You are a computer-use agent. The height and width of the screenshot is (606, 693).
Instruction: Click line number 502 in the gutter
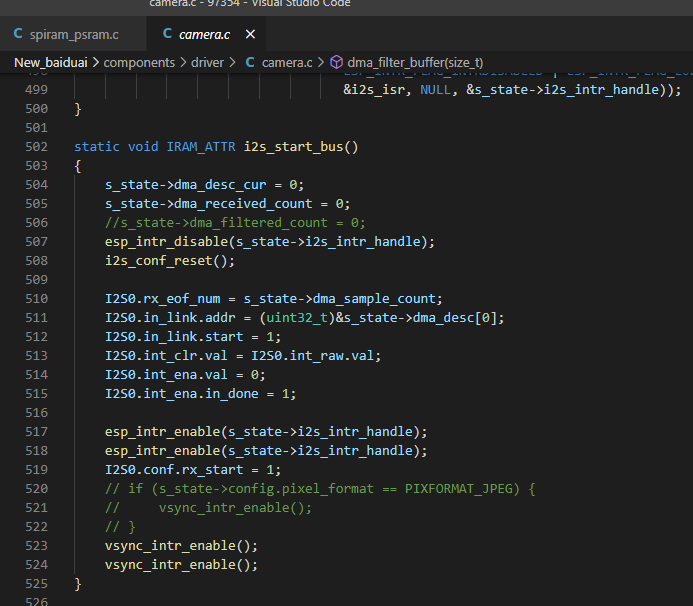(36, 147)
